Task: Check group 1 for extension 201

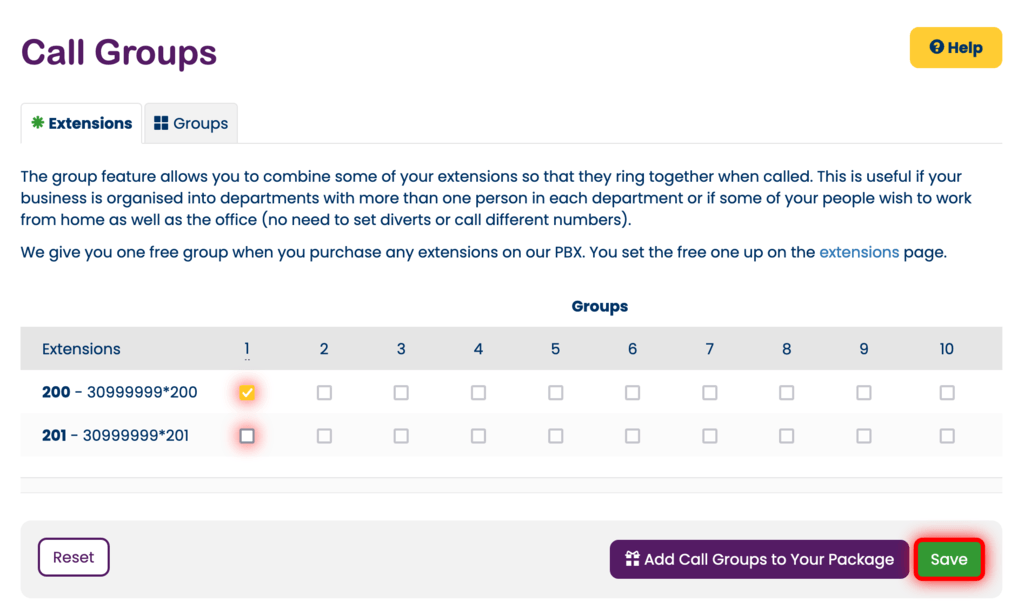Action: tap(247, 436)
